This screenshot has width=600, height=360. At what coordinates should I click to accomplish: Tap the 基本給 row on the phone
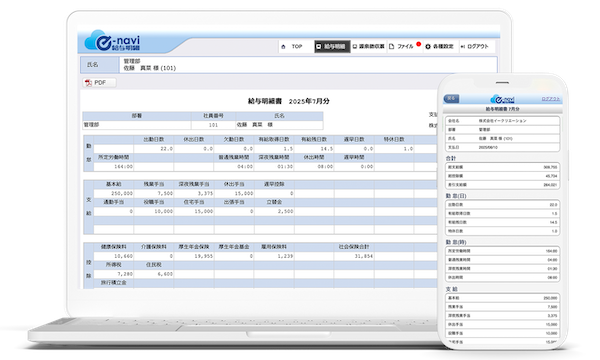click(x=502, y=298)
